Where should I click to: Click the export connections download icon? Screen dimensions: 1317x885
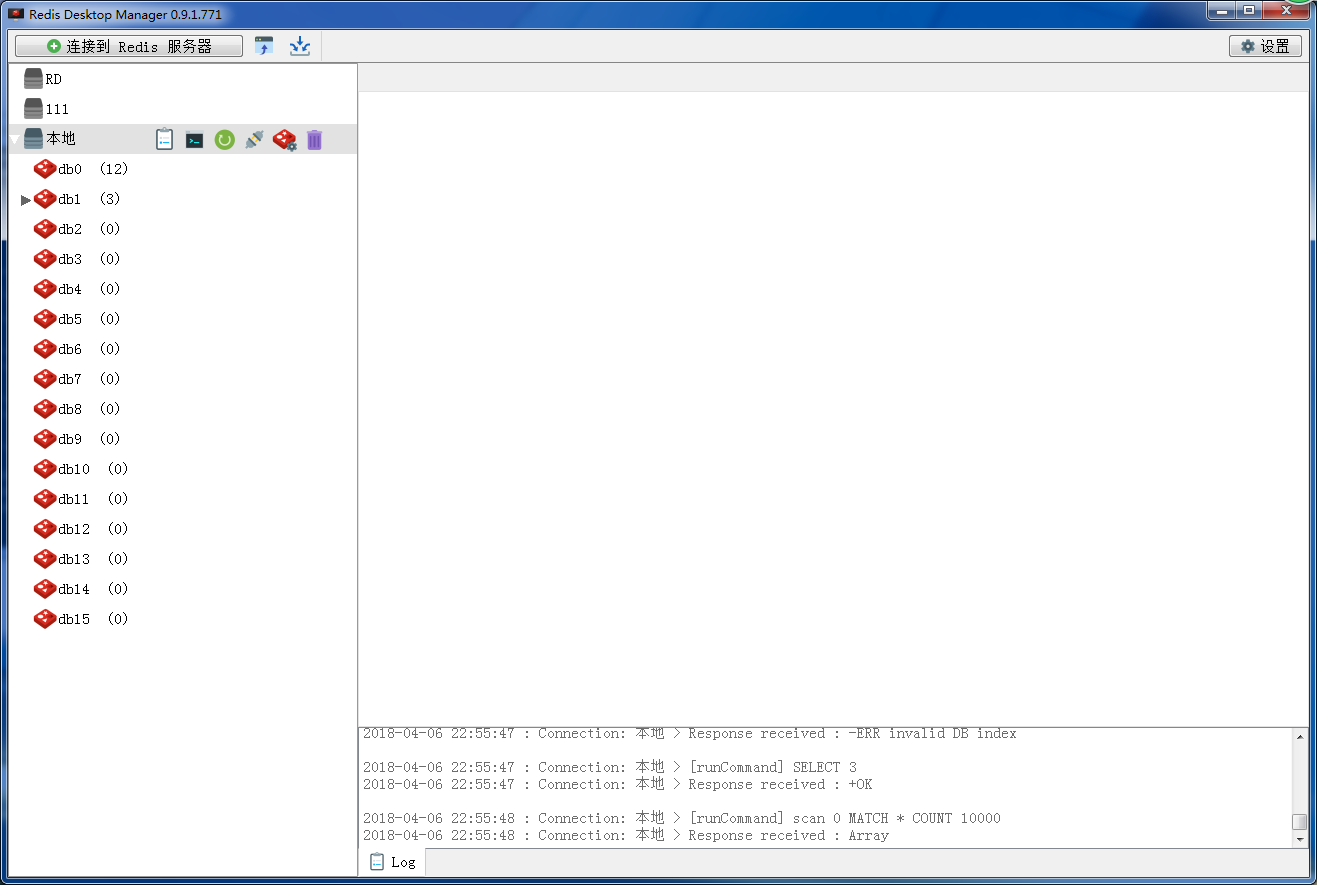300,46
